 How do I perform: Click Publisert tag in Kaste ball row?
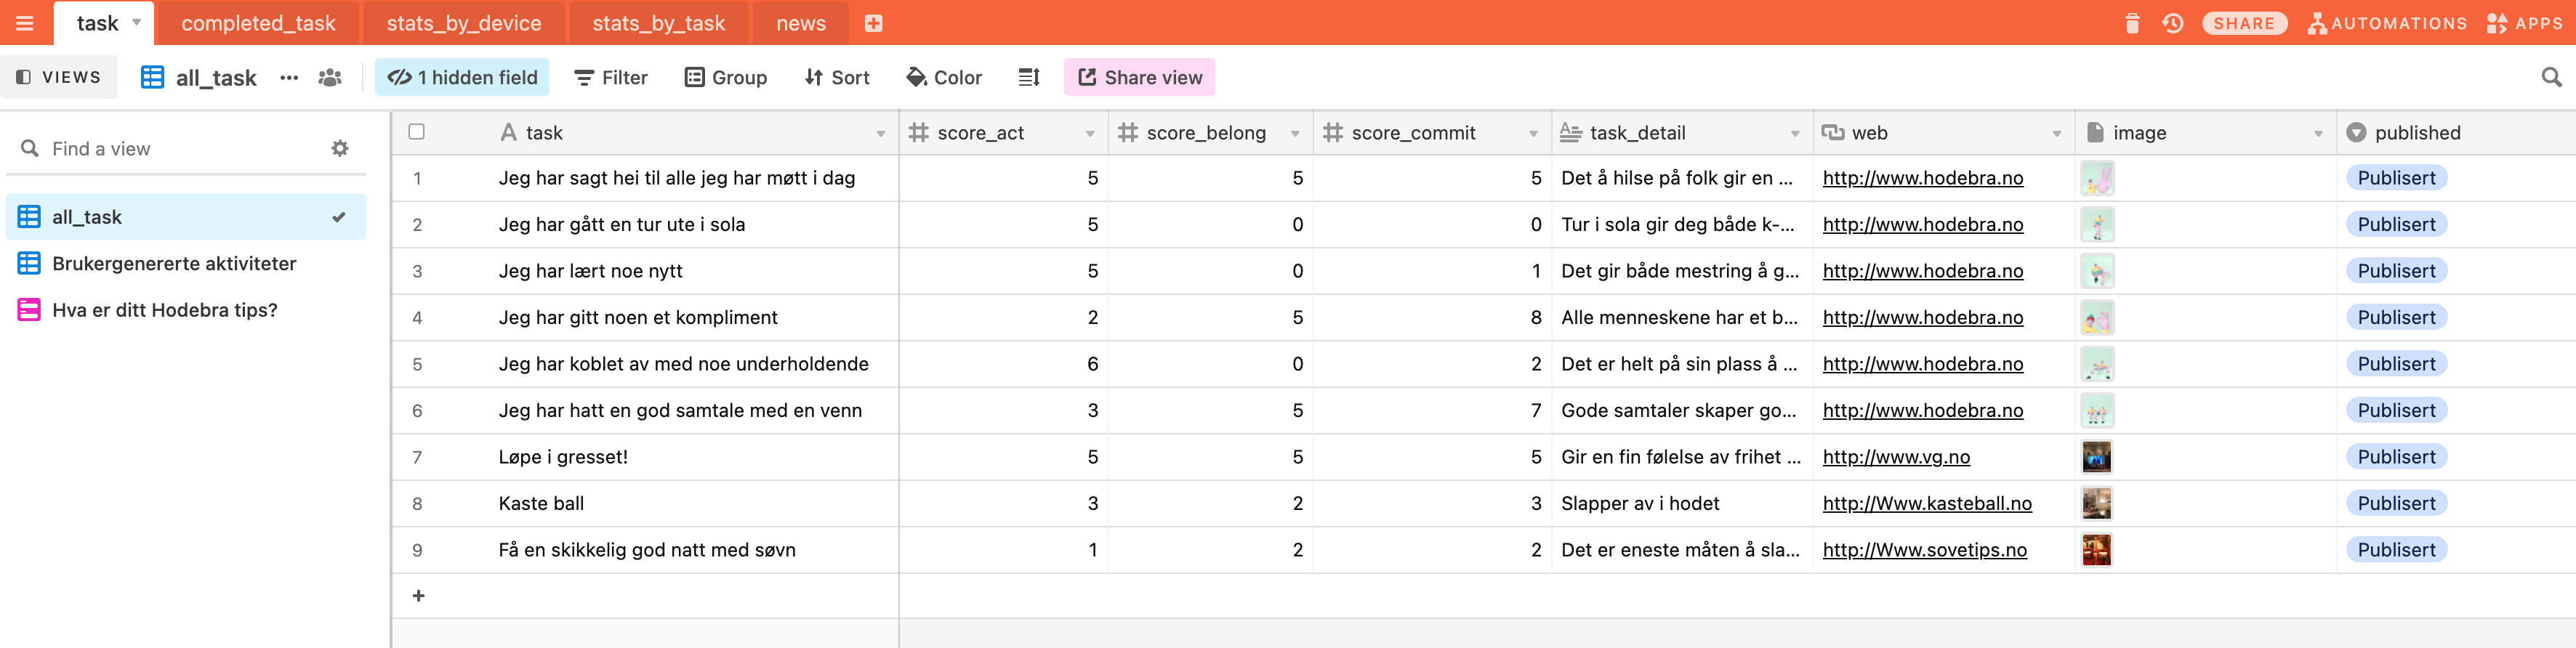coord(2396,503)
